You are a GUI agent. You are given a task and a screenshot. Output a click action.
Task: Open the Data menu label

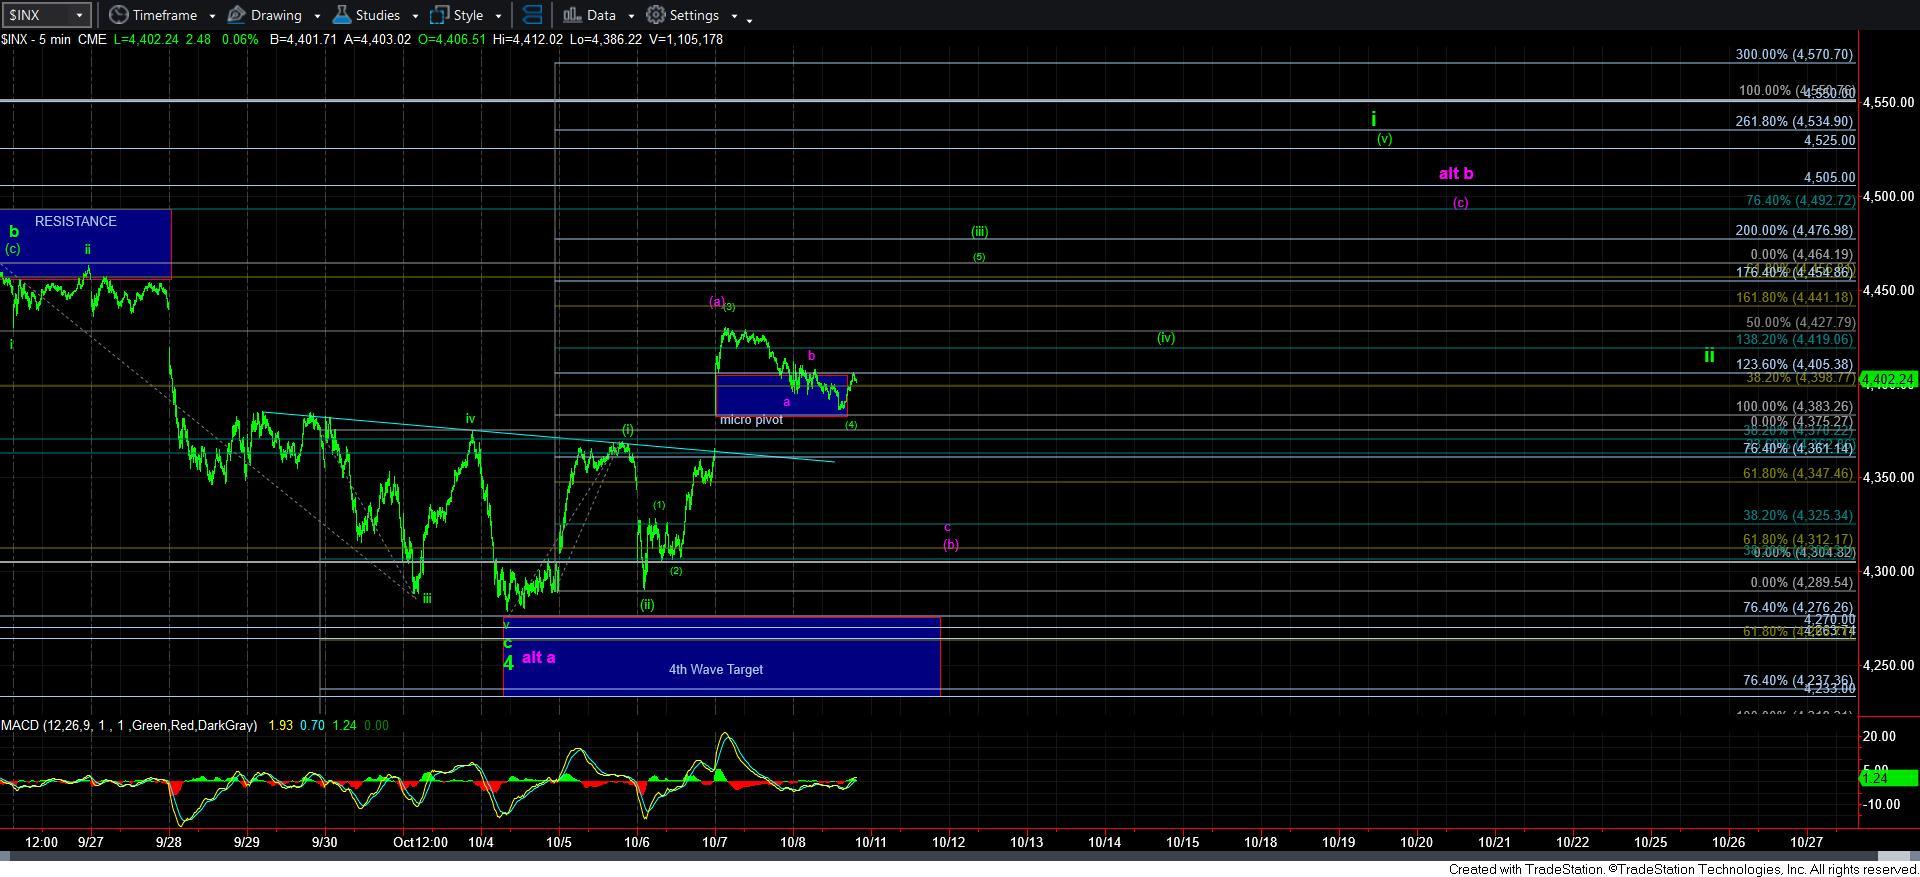(601, 15)
